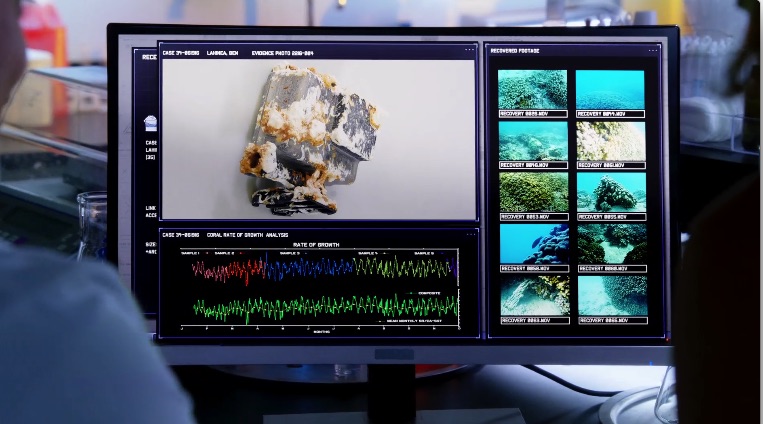Image resolution: width=763 pixels, height=424 pixels.
Task: Click the Recovered Footage panel title
Action: [515, 51]
